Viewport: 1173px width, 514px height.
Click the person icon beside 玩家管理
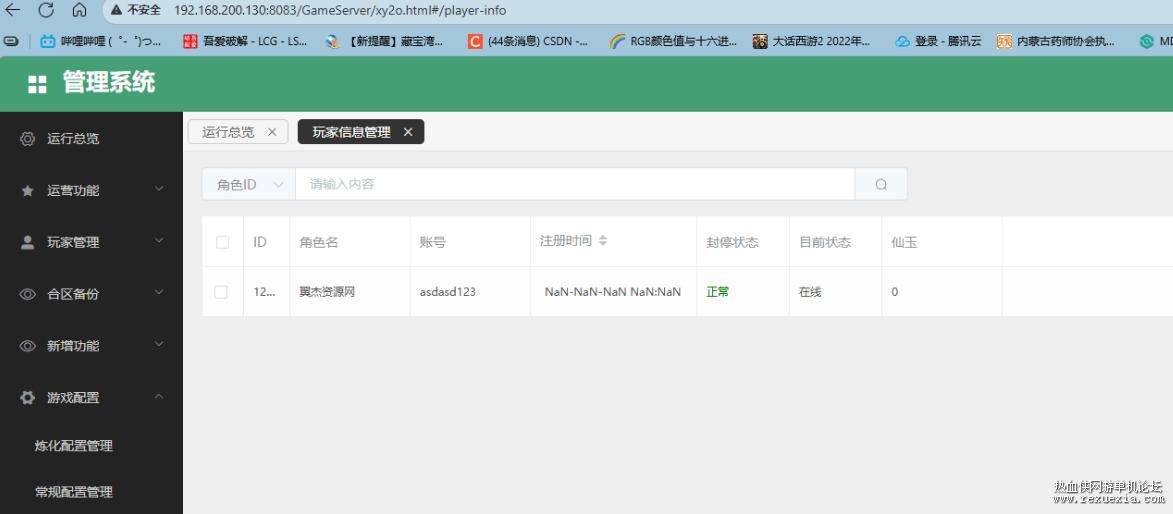click(28, 242)
